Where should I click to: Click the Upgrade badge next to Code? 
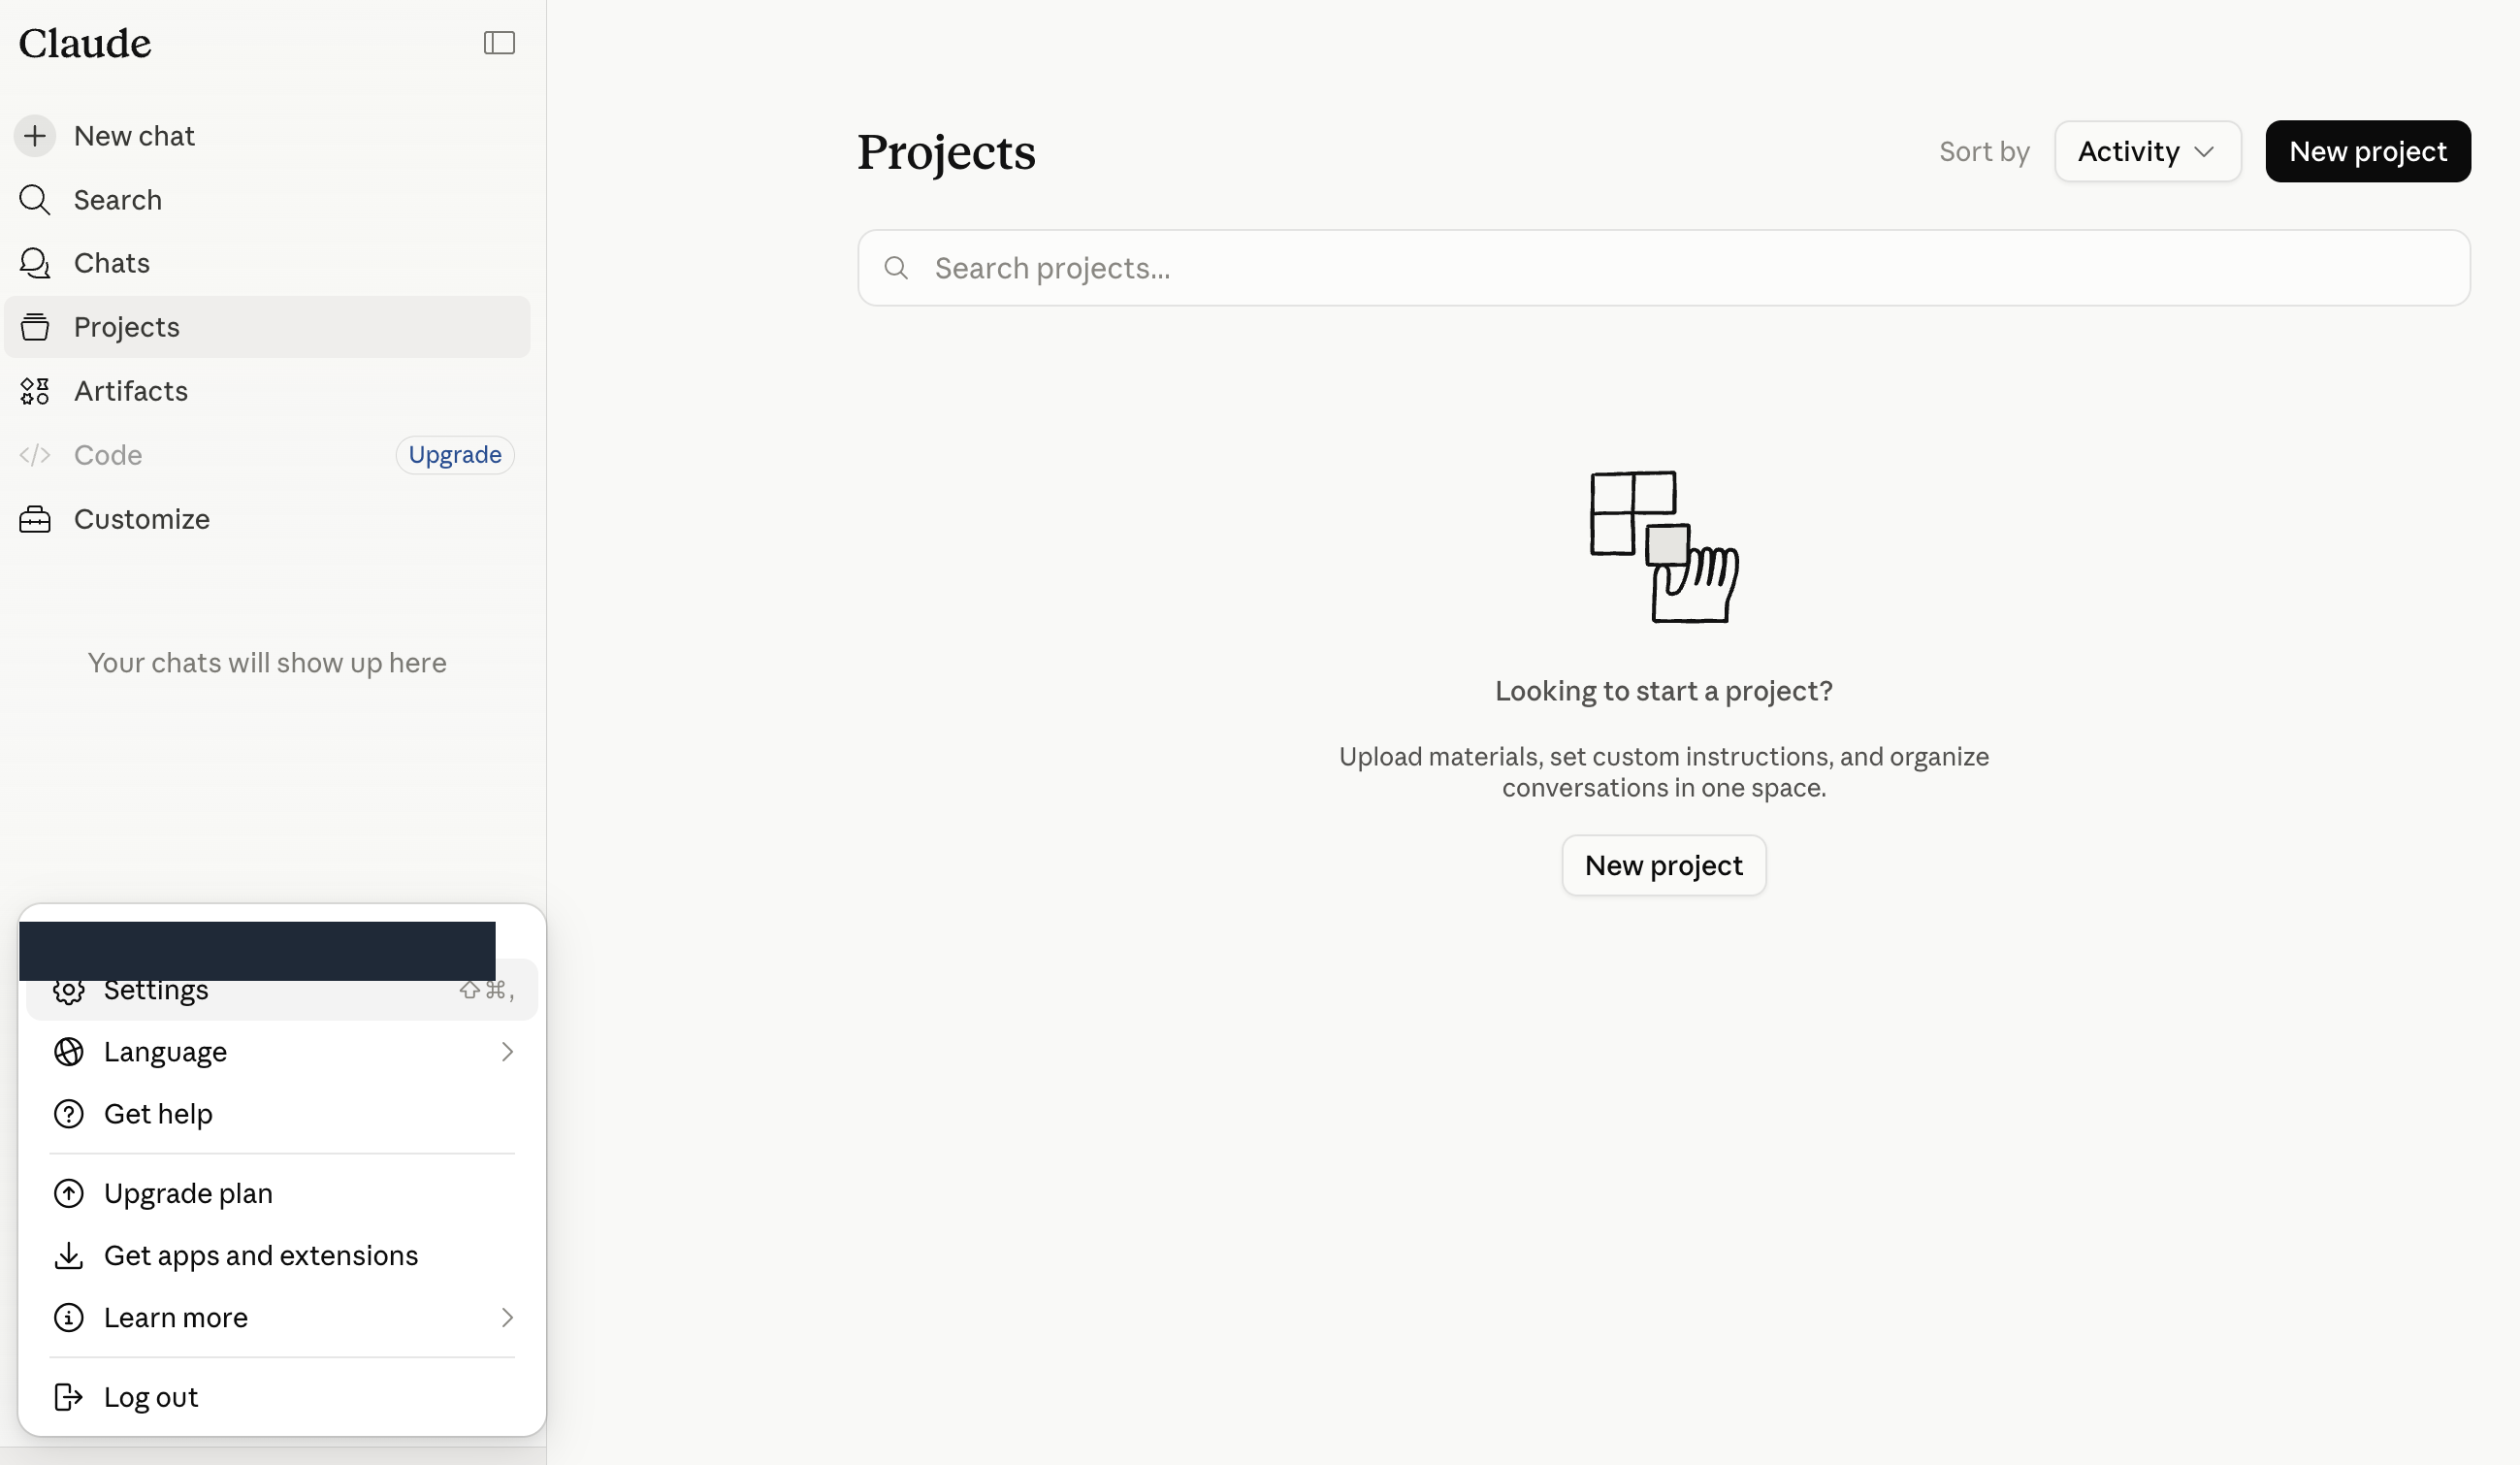tap(455, 455)
